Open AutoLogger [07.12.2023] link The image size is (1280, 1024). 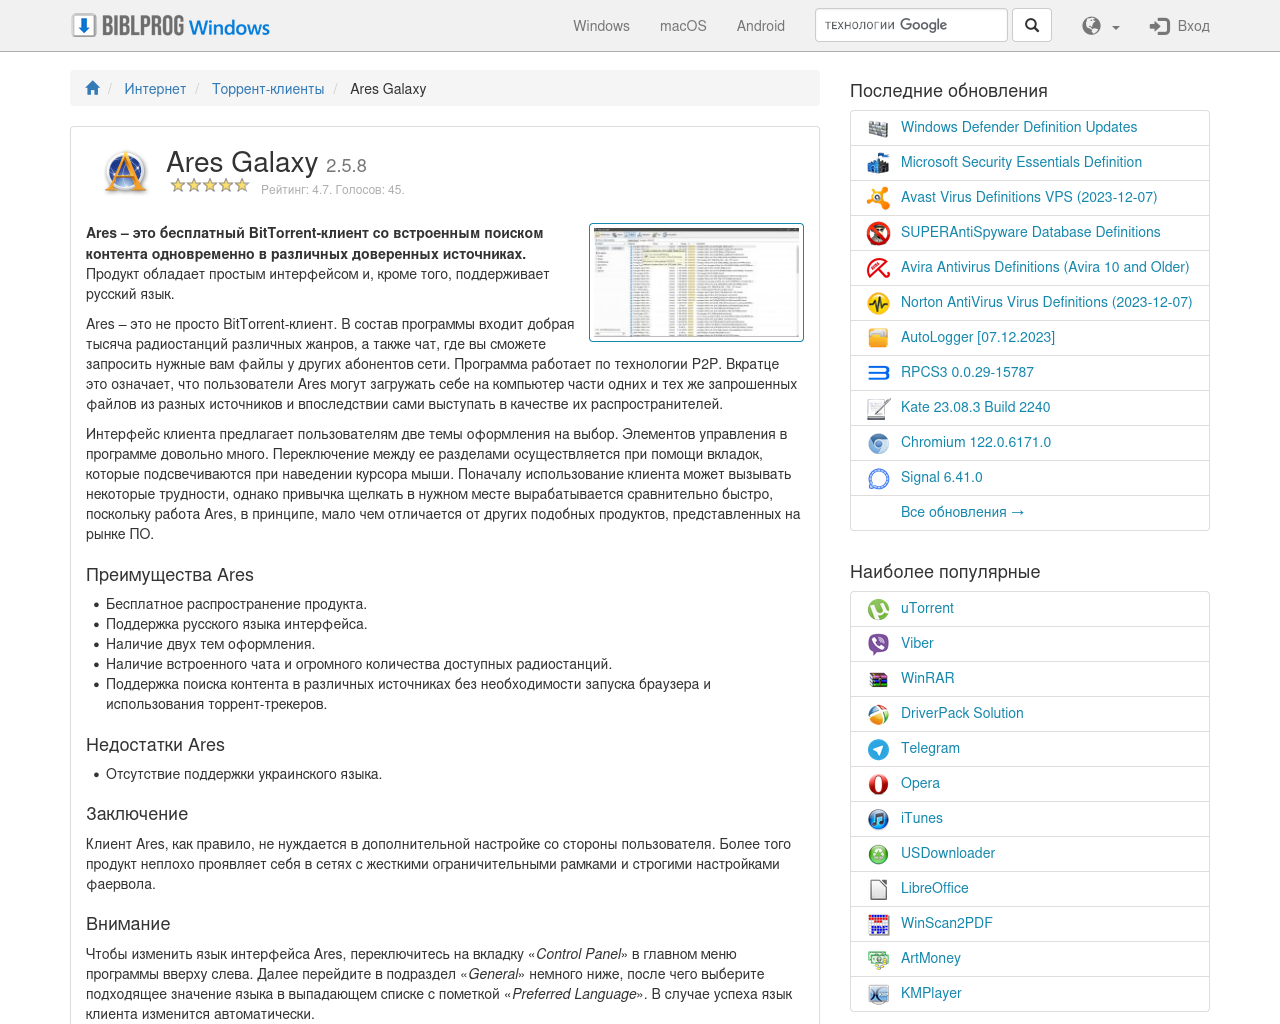click(x=978, y=337)
